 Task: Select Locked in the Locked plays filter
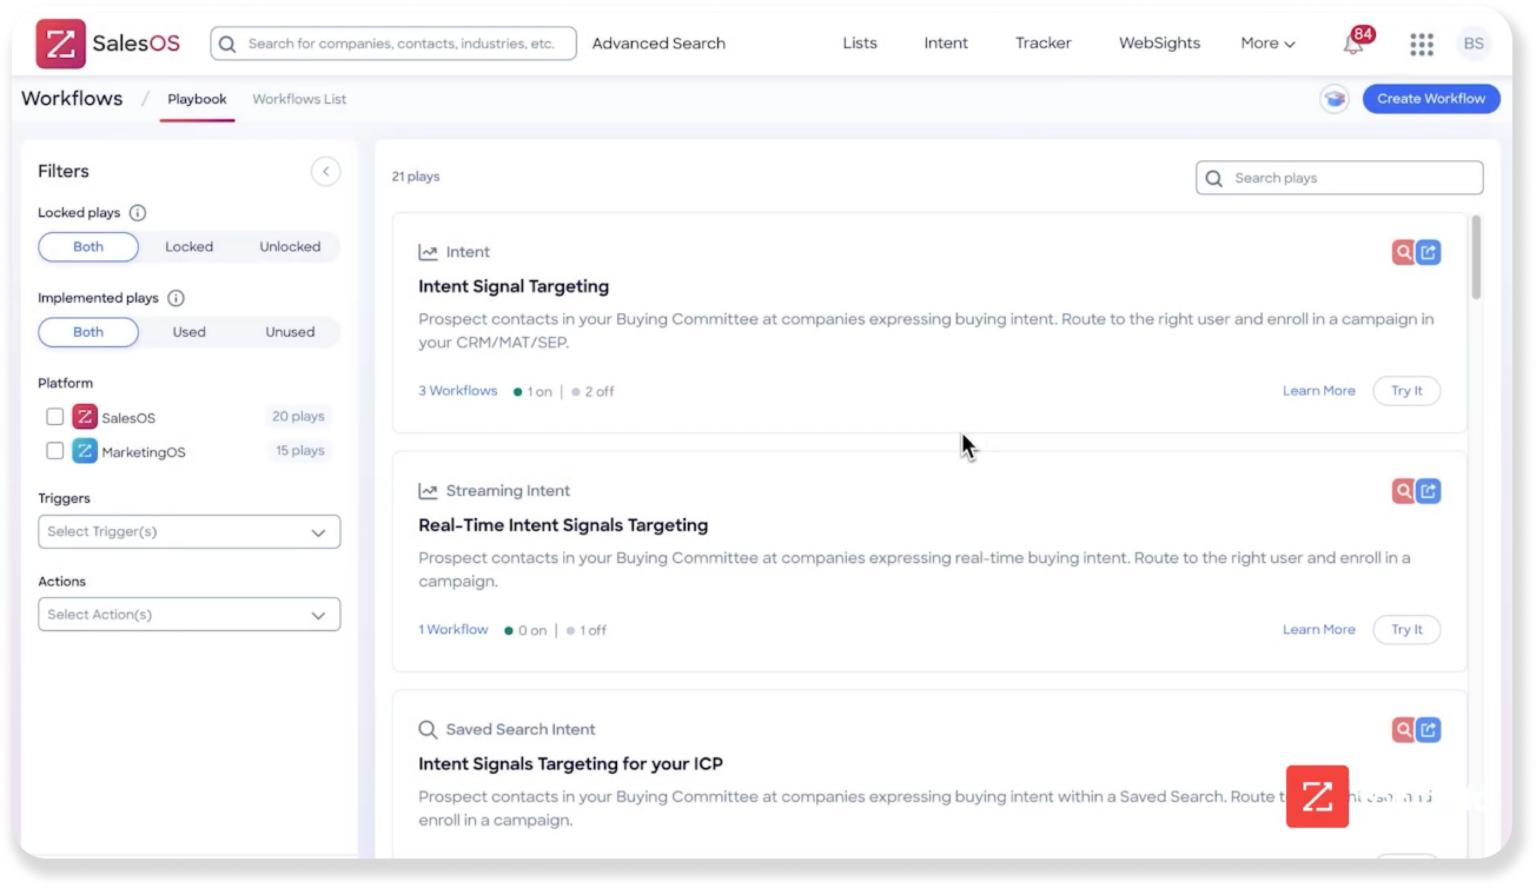(189, 246)
